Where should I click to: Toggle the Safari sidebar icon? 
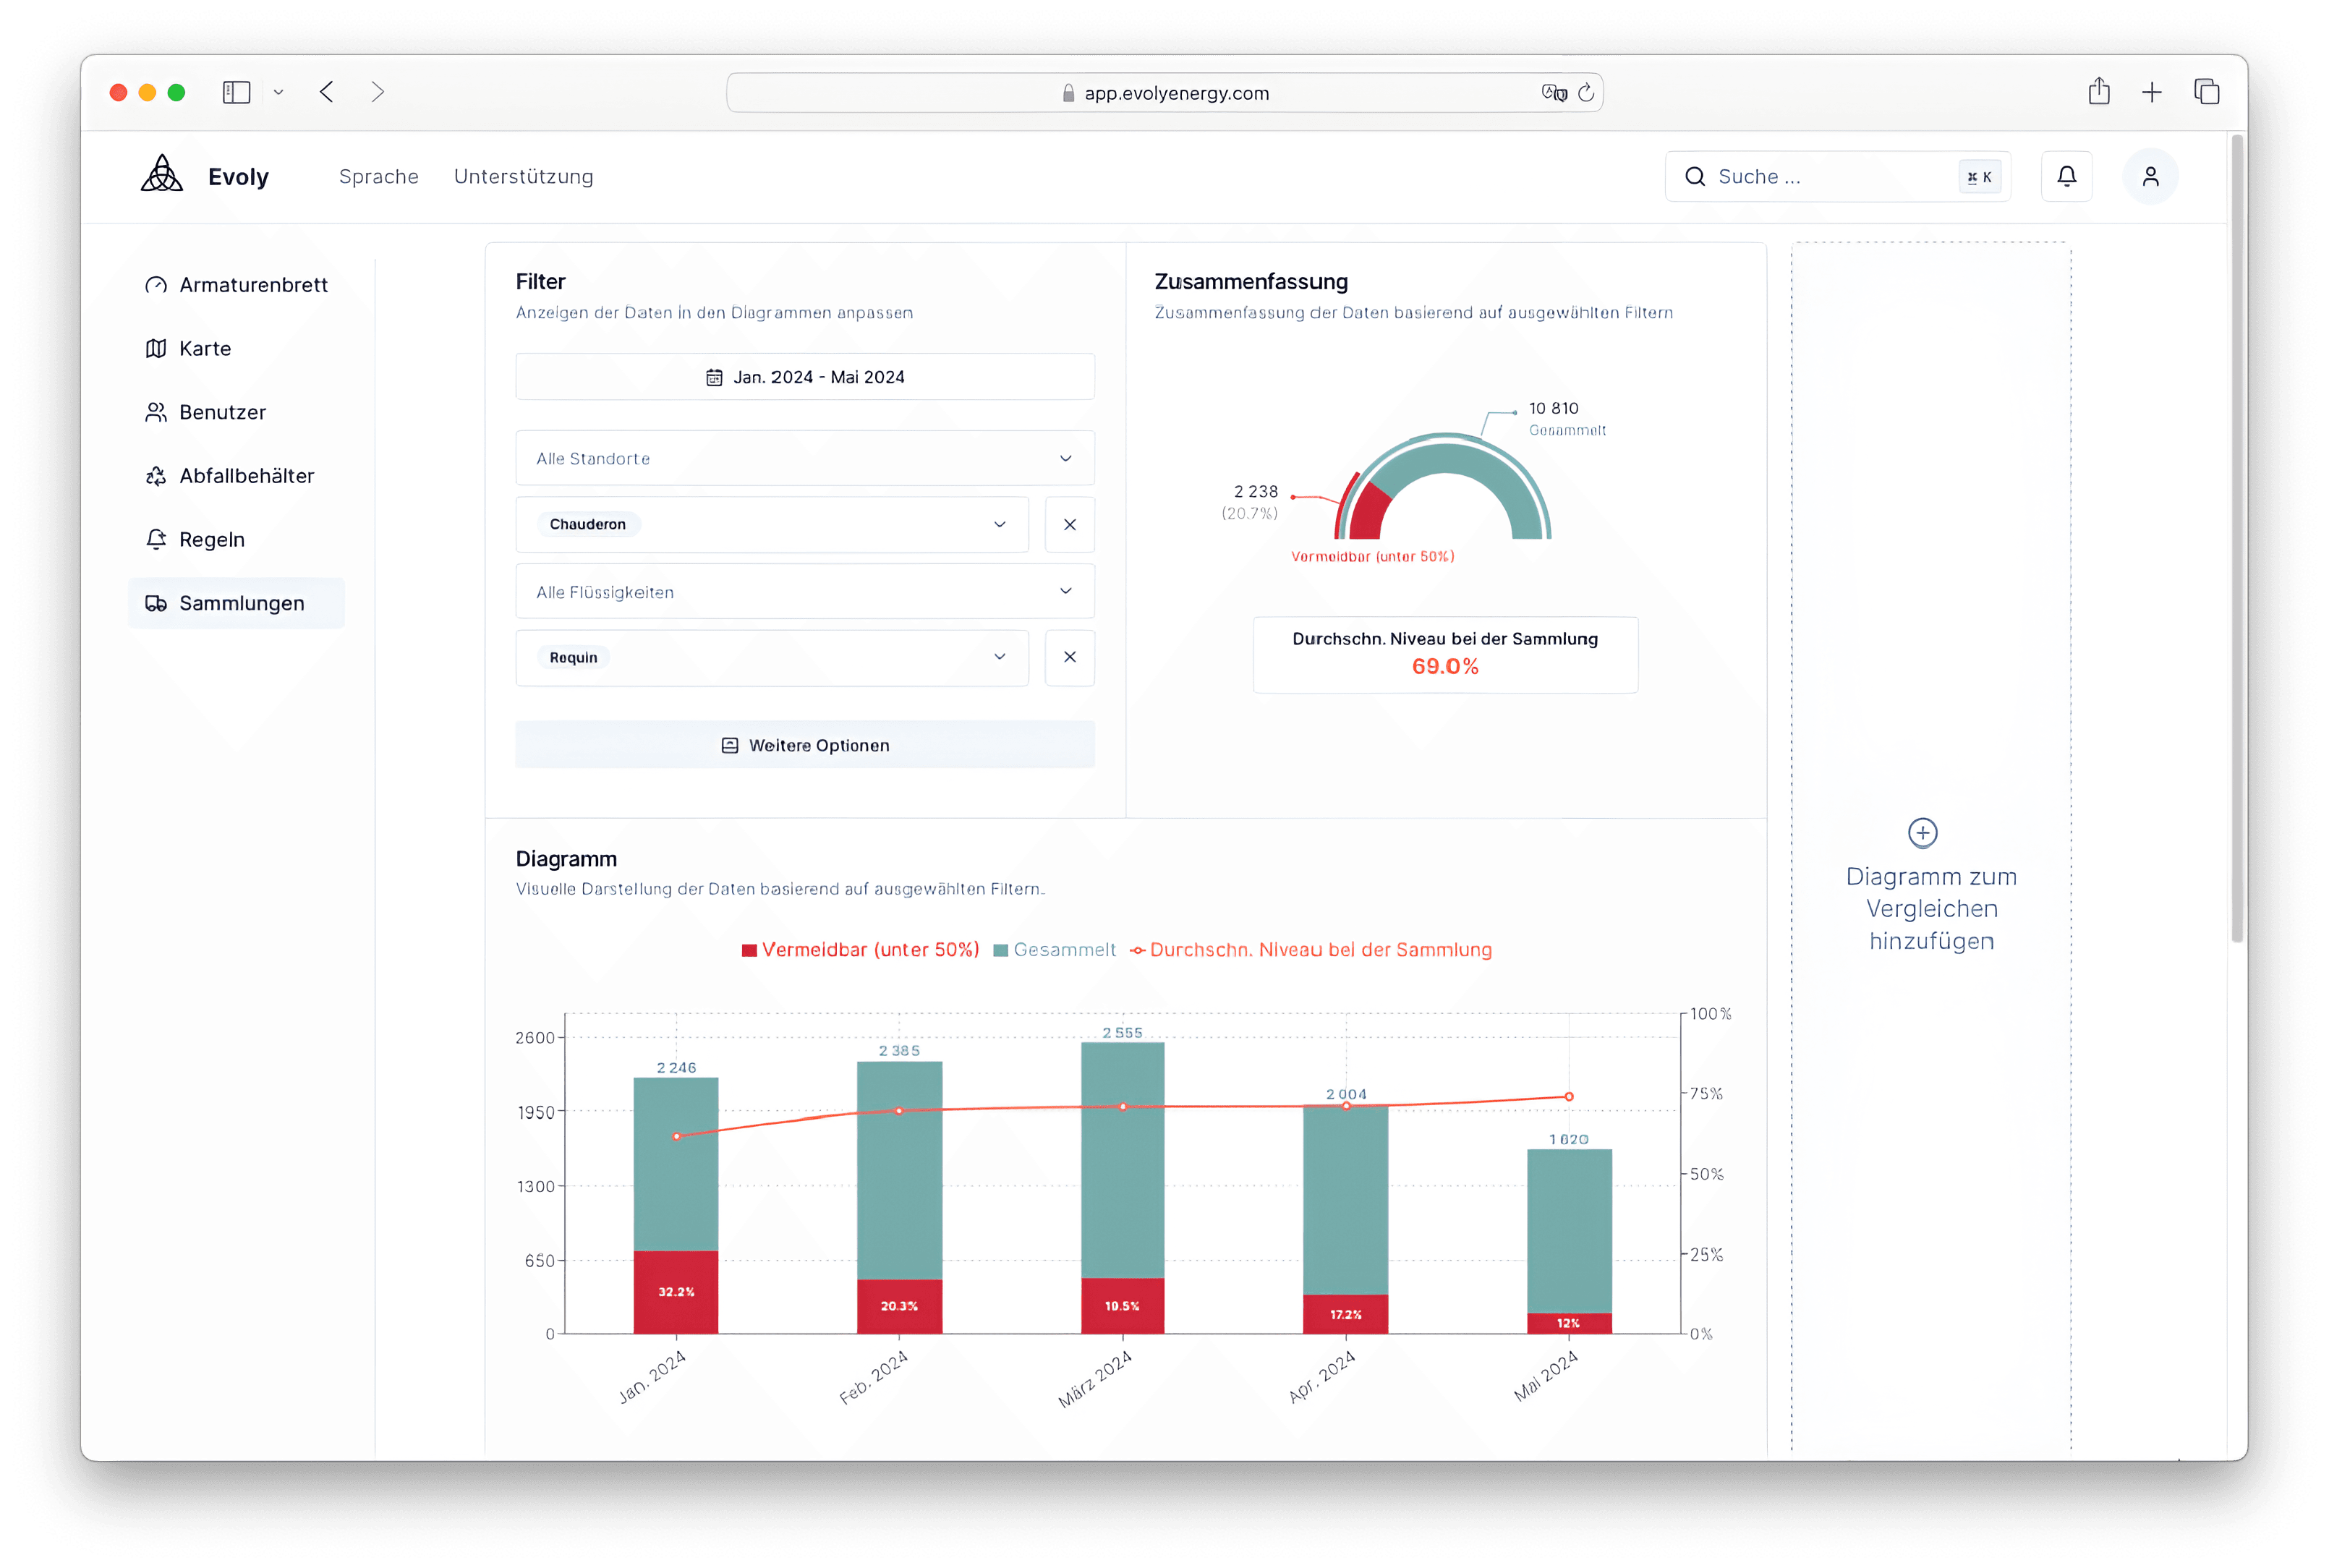pyautogui.click(x=236, y=92)
